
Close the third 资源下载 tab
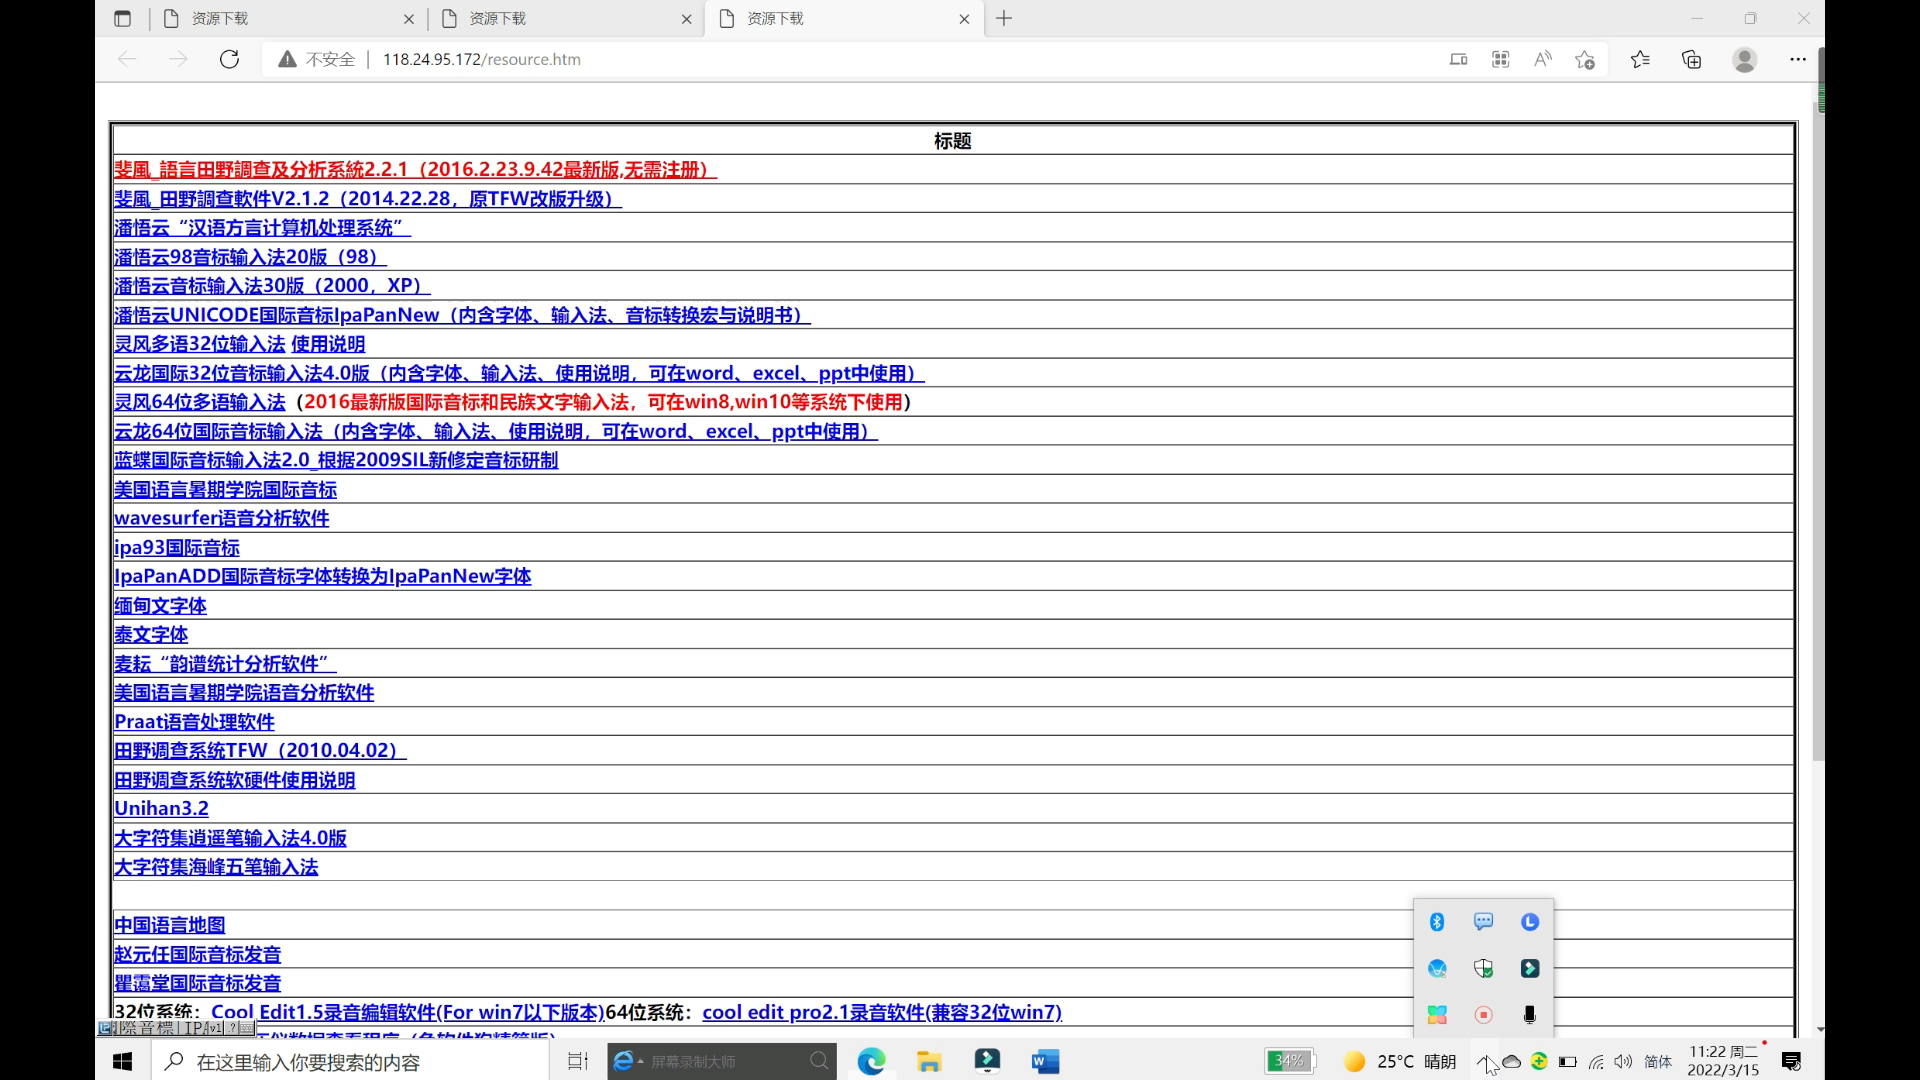click(x=964, y=18)
